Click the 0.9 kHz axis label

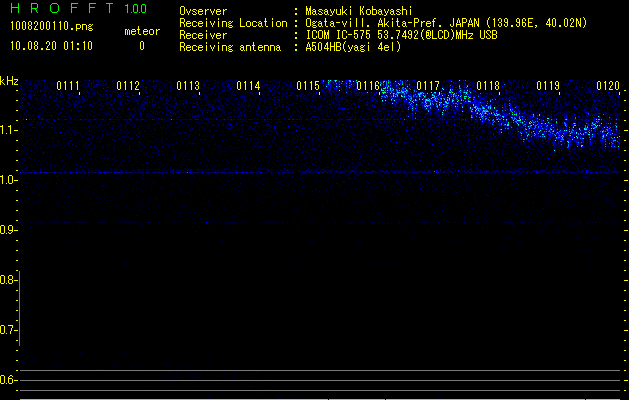click(x=7, y=230)
